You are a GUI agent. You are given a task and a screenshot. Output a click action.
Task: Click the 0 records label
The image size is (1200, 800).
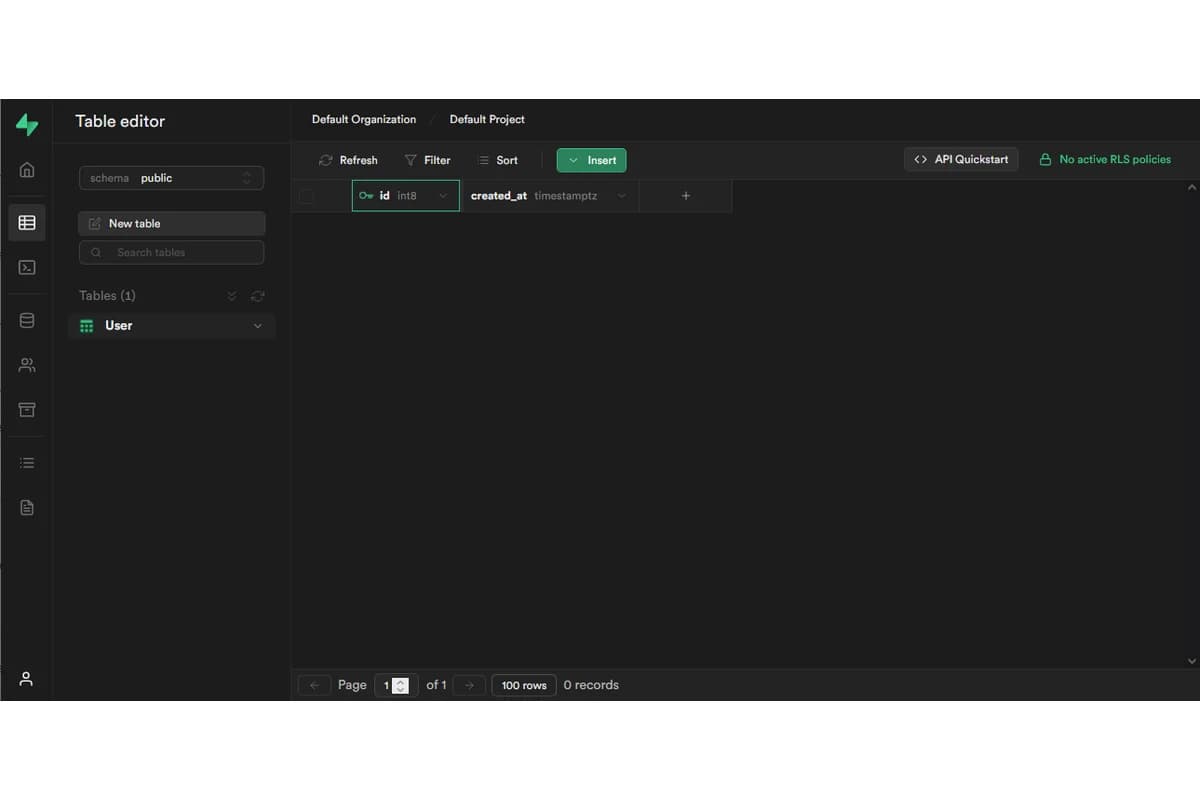pyautogui.click(x=591, y=685)
